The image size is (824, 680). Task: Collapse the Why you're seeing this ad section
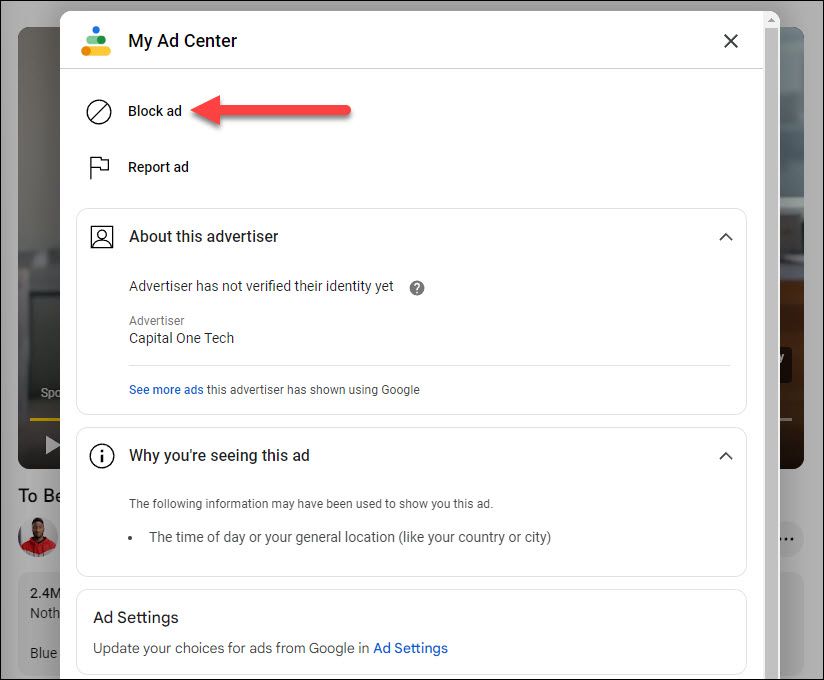pos(727,456)
